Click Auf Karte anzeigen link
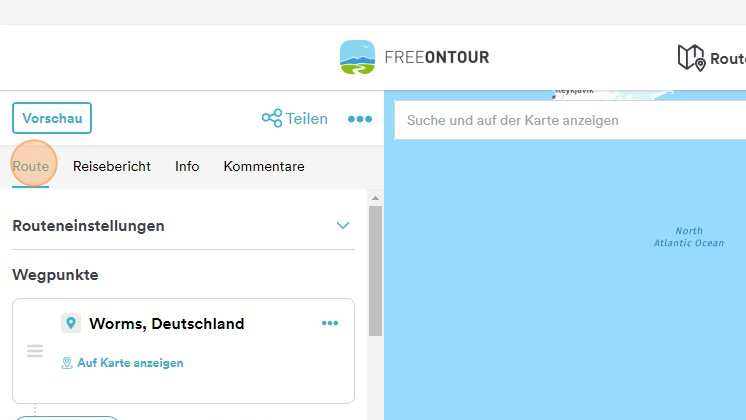Screen dimensions: 746x420 (130, 363)
